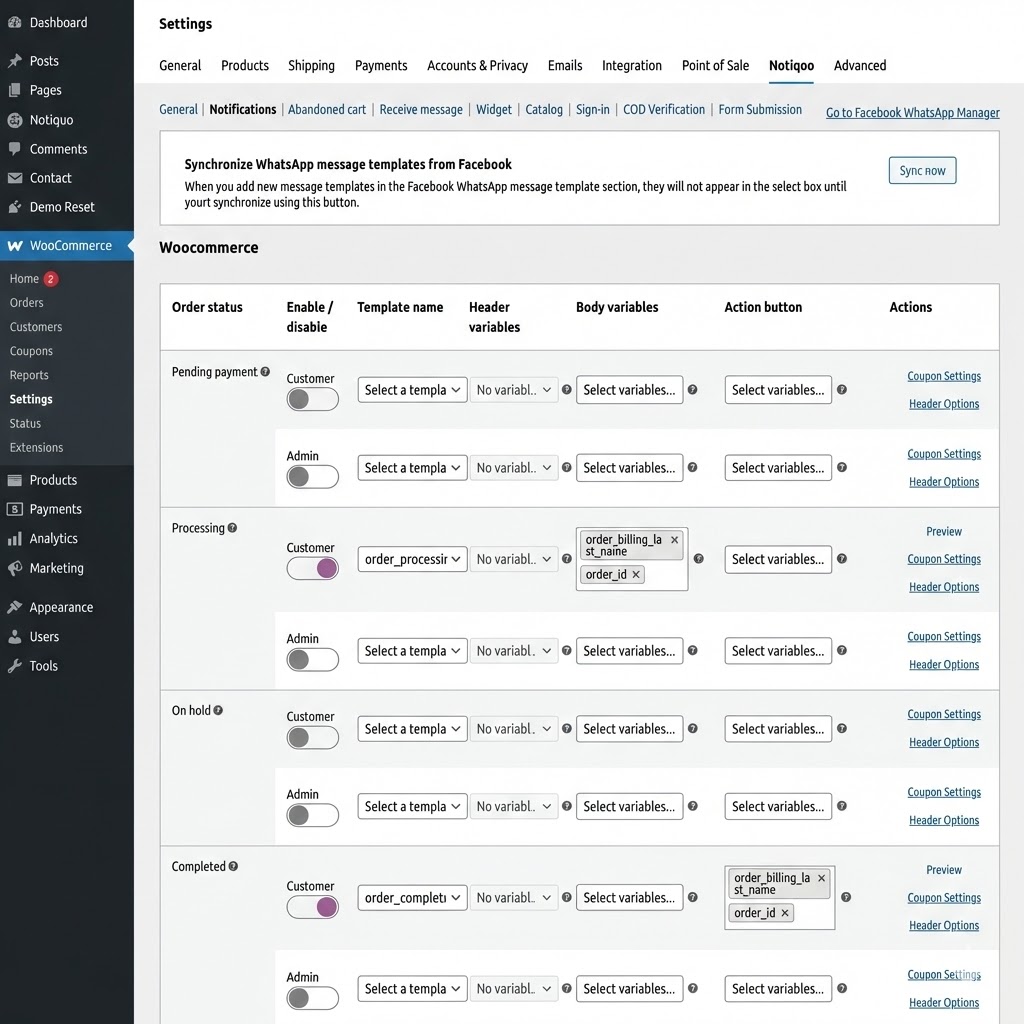Click help icon next to Pending payment
1024x1024 pixels.
click(x=265, y=372)
